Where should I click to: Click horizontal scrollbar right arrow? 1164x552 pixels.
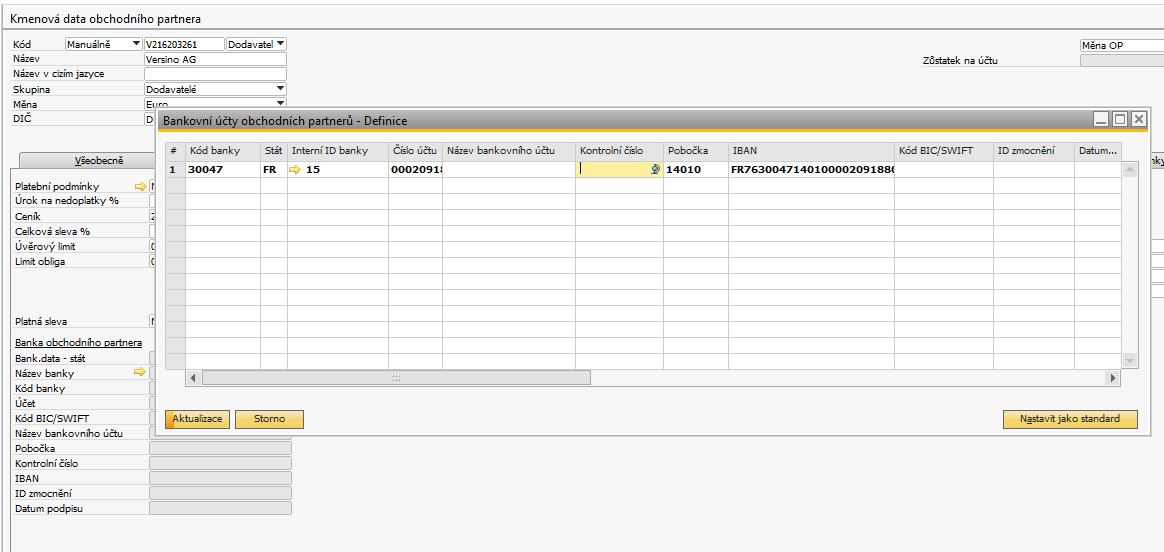coord(1112,378)
